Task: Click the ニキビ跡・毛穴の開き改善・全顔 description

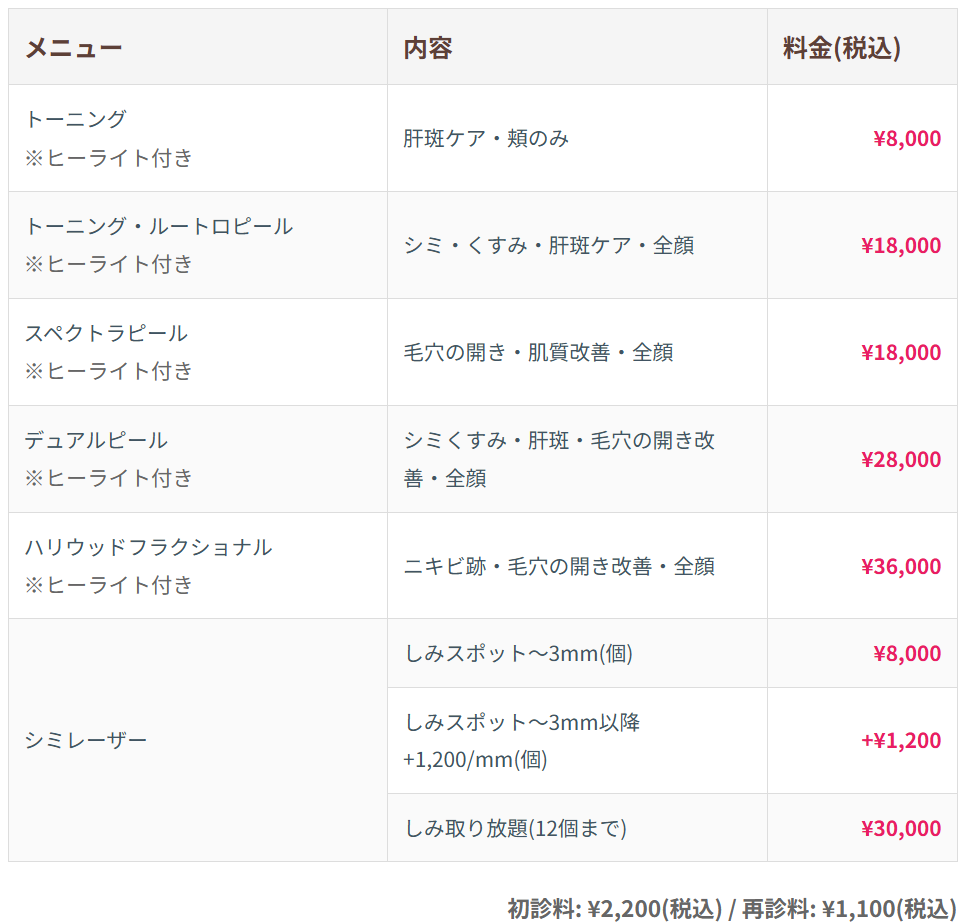Action: coord(559,567)
